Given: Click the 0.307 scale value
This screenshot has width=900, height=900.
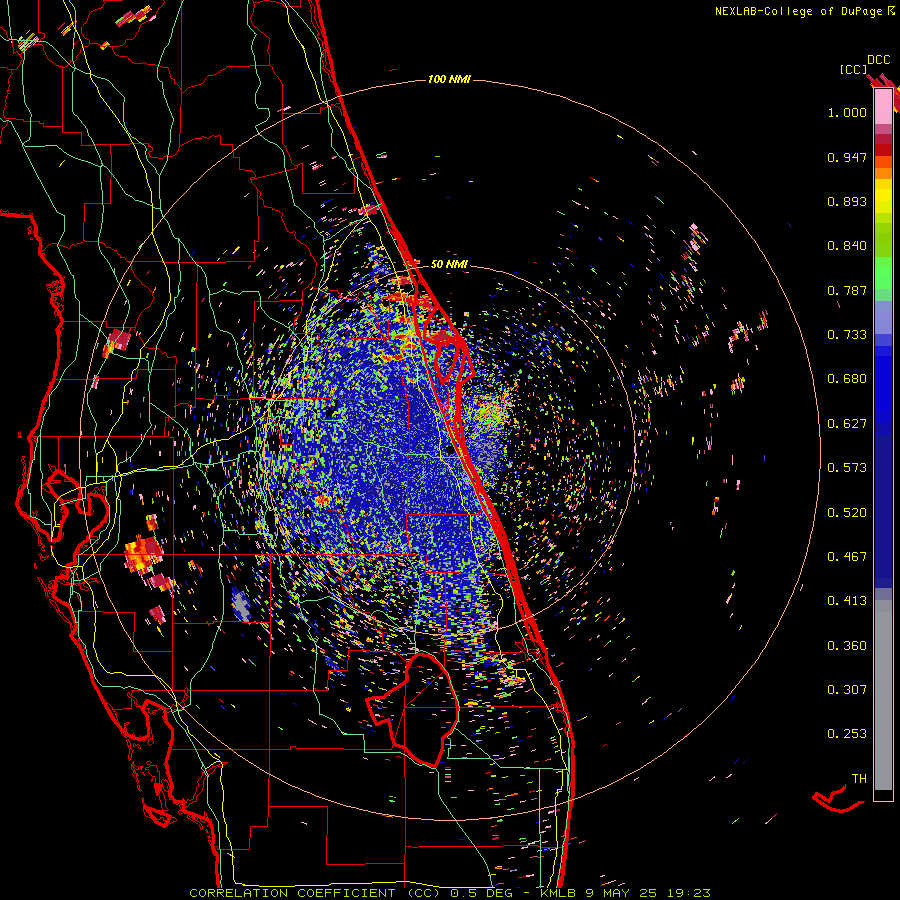Looking at the screenshot, I should click(847, 690).
